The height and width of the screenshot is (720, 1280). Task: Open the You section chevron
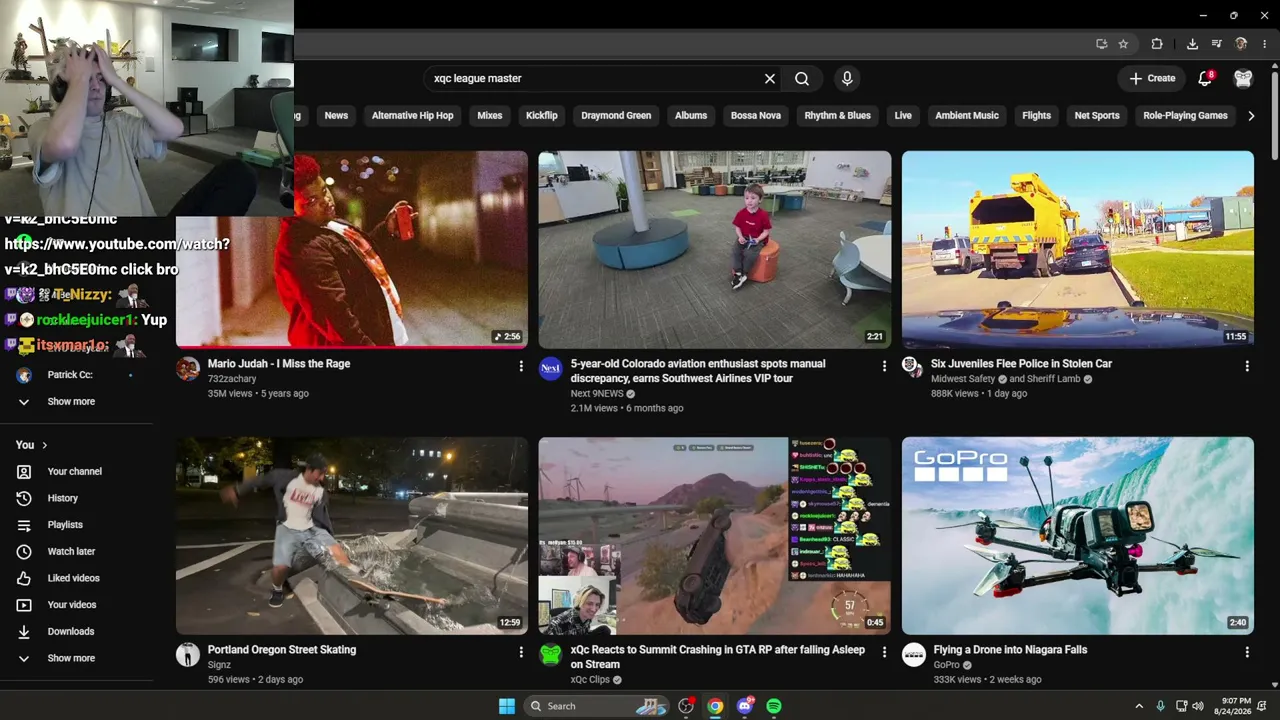click(44, 445)
